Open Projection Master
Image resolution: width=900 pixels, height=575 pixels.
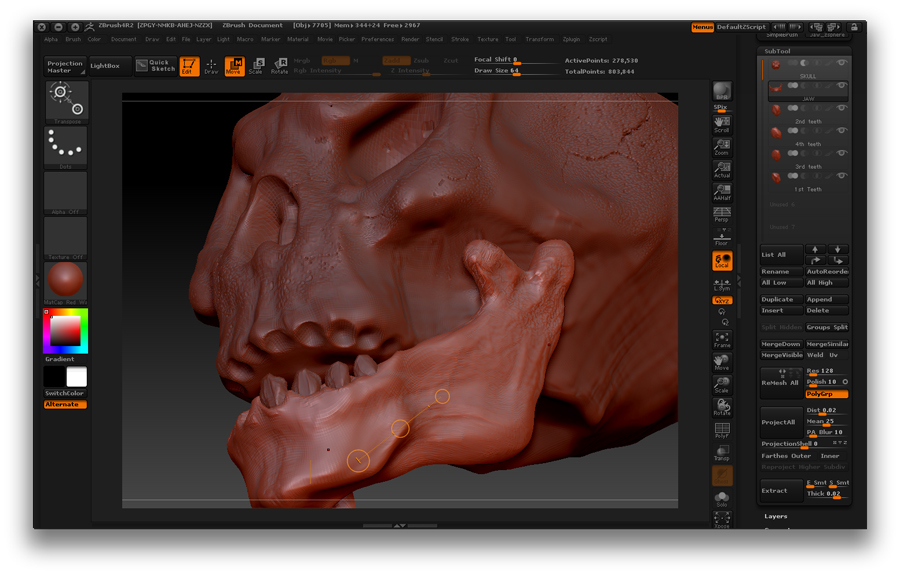65,67
